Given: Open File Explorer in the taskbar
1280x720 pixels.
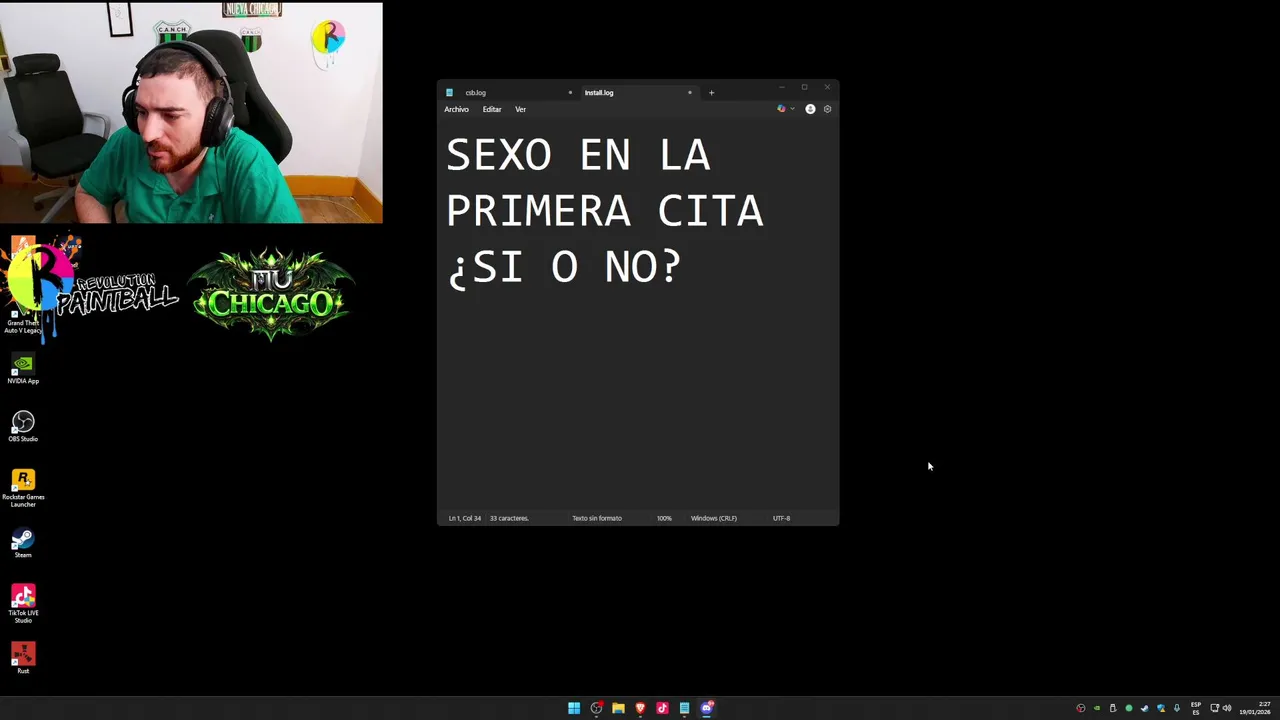Looking at the screenshot, I should (618, 708).
